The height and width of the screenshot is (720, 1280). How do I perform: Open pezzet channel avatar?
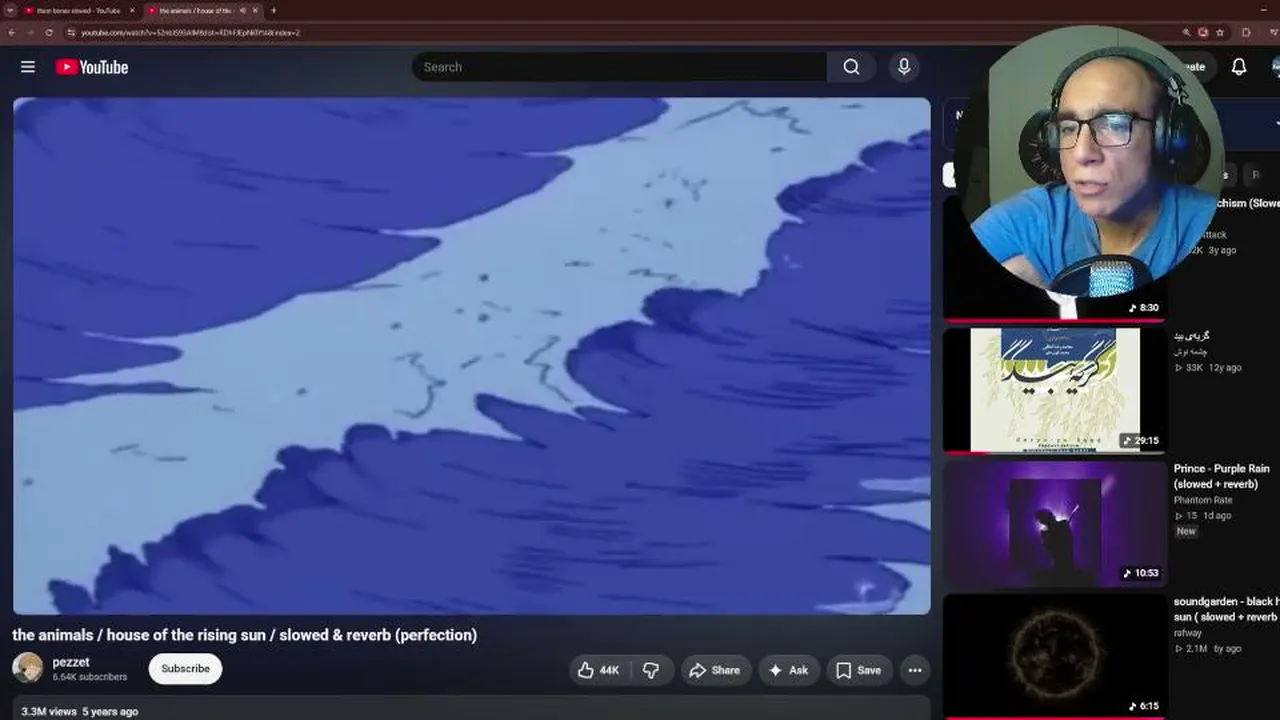28,668
